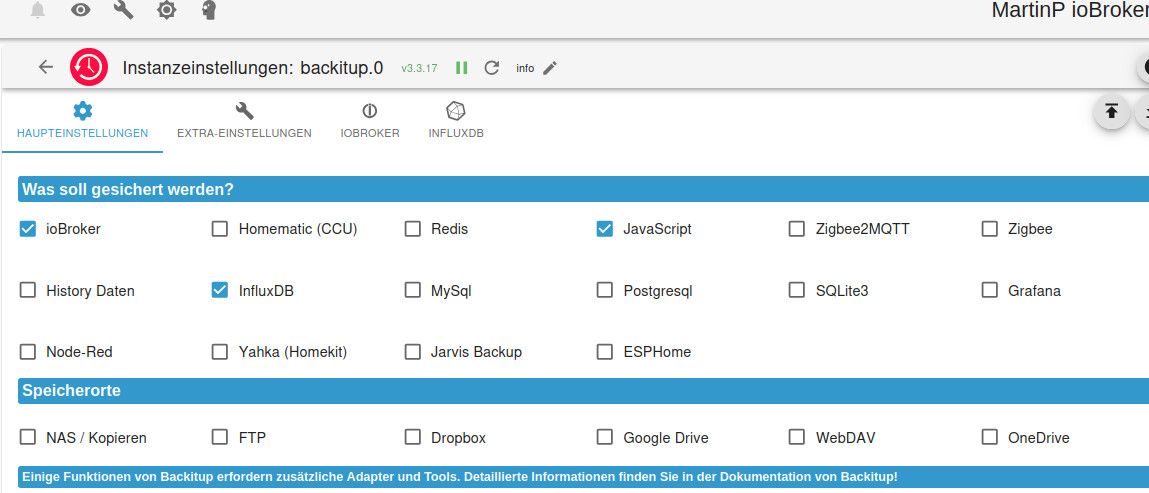The image size is (1149, 493).
Task: Uncheck the ioBroker backup checkbox
Action: pyautogui.click(x=28, y=229)
